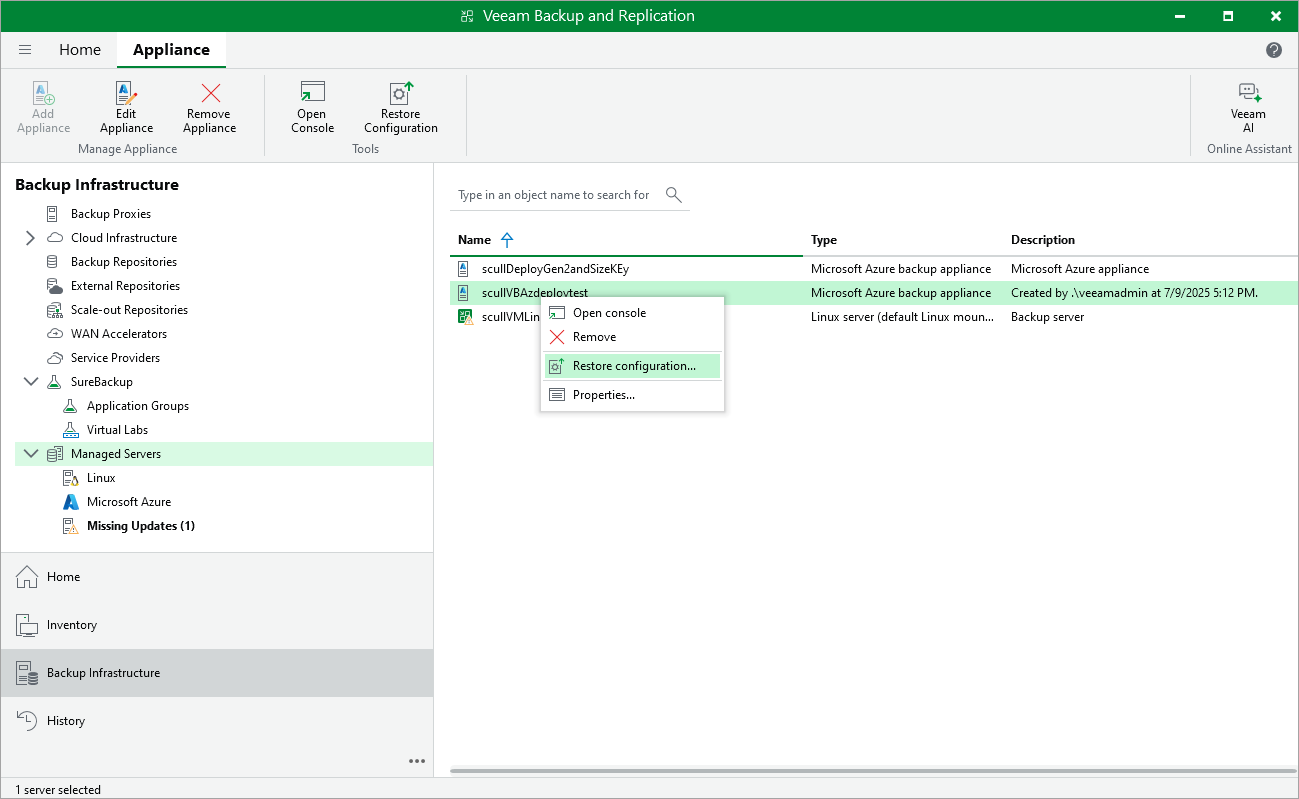Sort by the Description column header
Viewport: 1299px width, 799px height.
click(1043, 240)
